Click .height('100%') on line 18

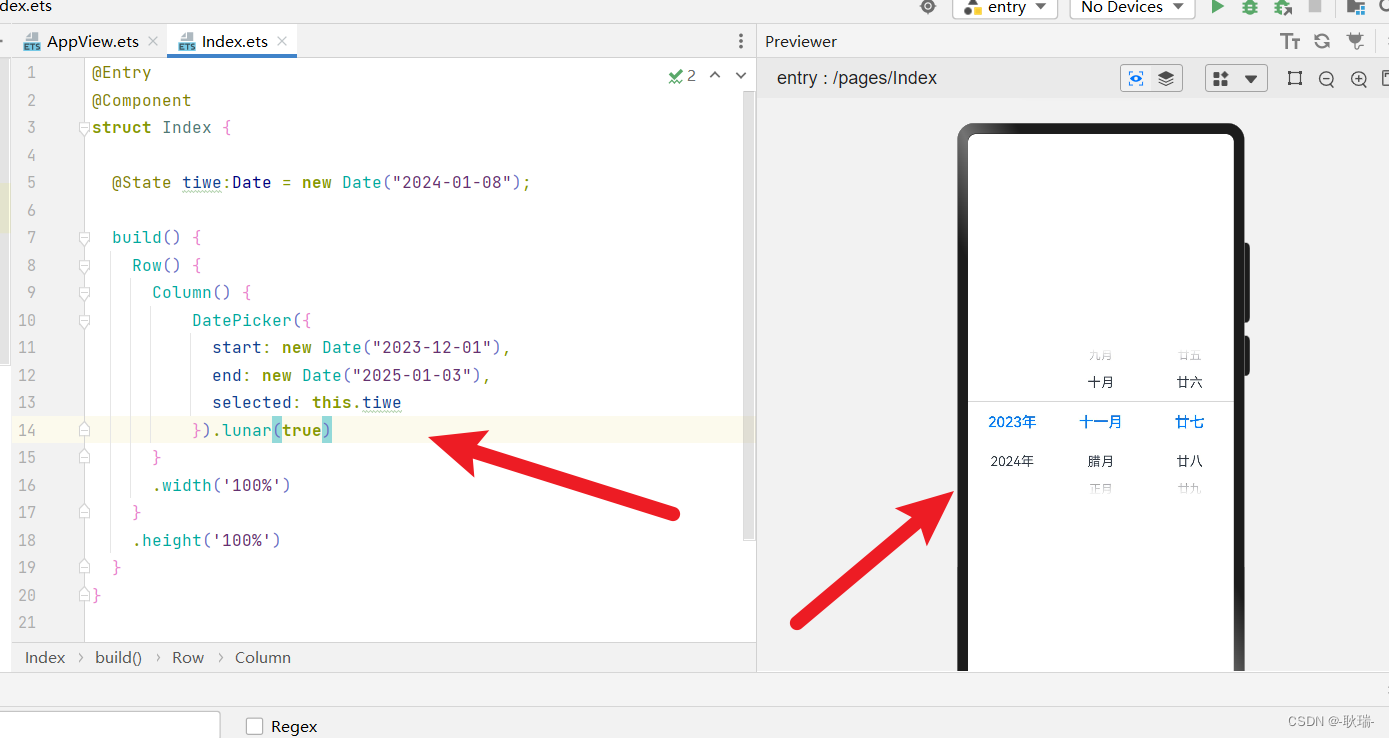tap(207, 540)
